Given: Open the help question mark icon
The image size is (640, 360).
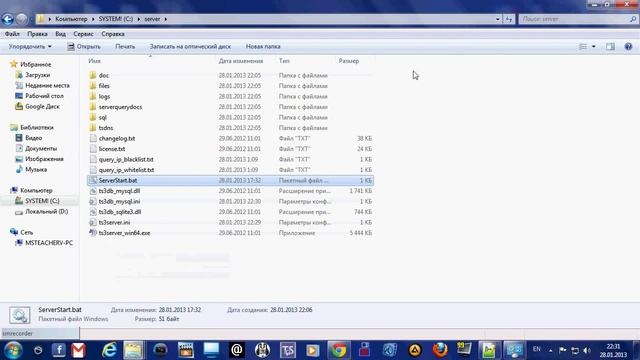Looking at the screenshot, I should pos(628,47).
